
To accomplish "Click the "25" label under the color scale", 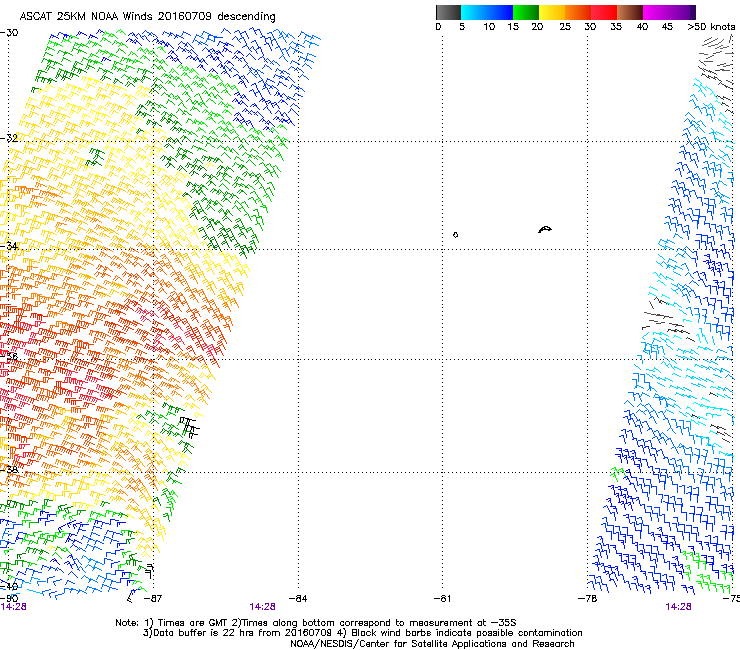I will pyautogui.click(x=565, y=27).
